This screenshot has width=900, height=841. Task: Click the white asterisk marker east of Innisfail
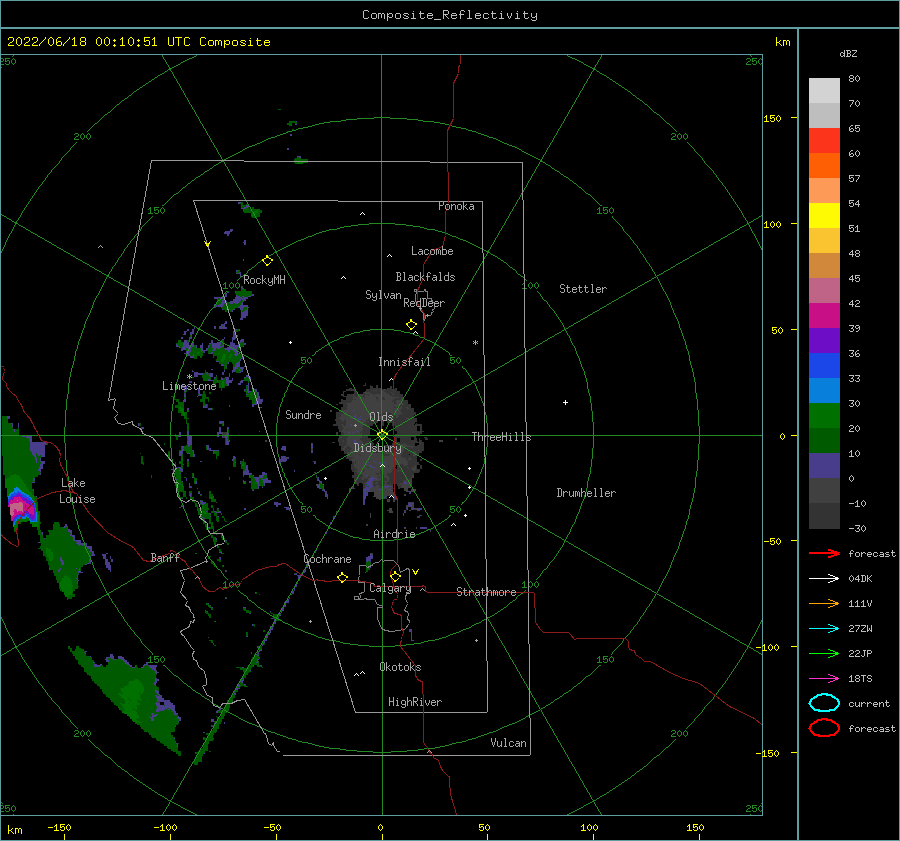click(x=475, y=343)
